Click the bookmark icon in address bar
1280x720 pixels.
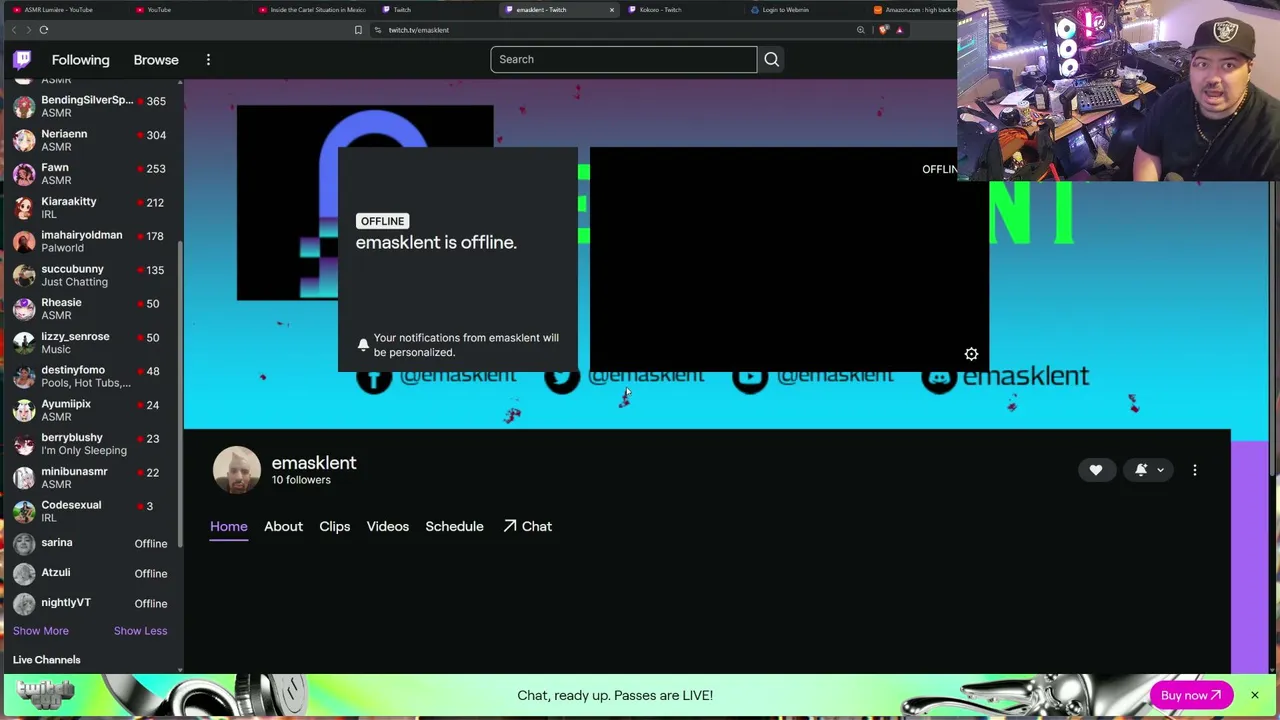point(358,30)
